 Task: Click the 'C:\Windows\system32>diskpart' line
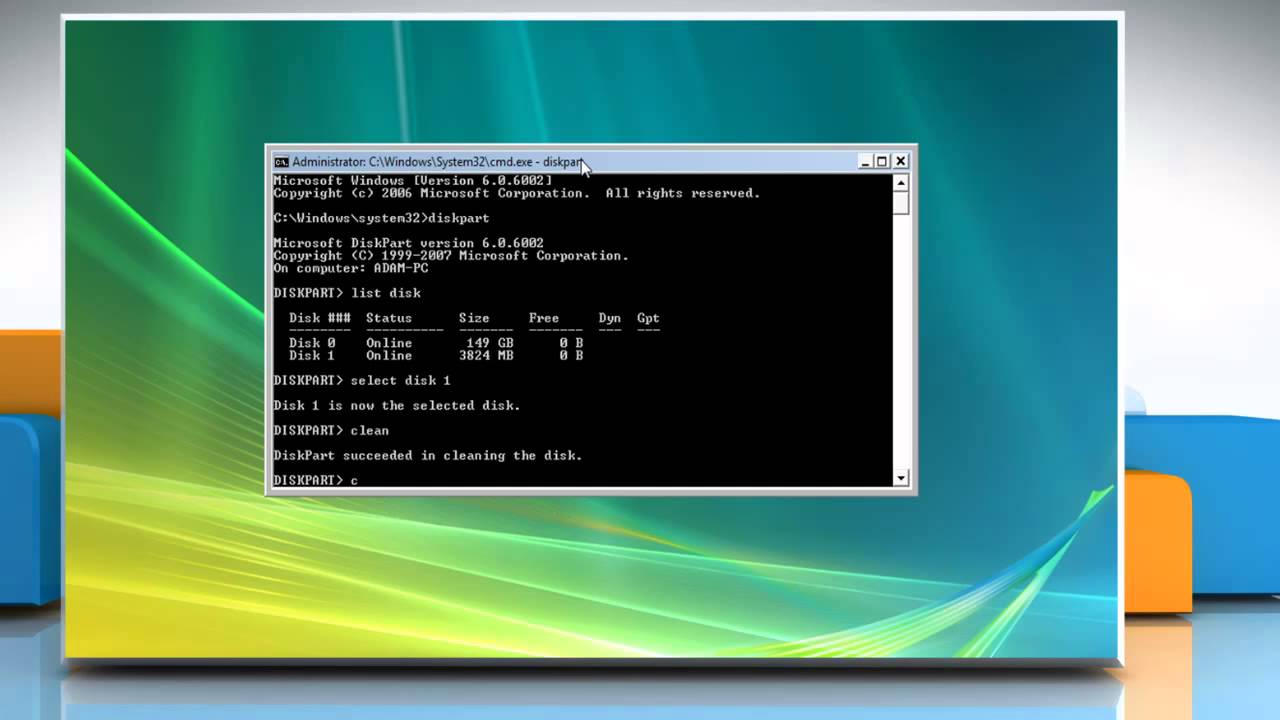(381, 218)
